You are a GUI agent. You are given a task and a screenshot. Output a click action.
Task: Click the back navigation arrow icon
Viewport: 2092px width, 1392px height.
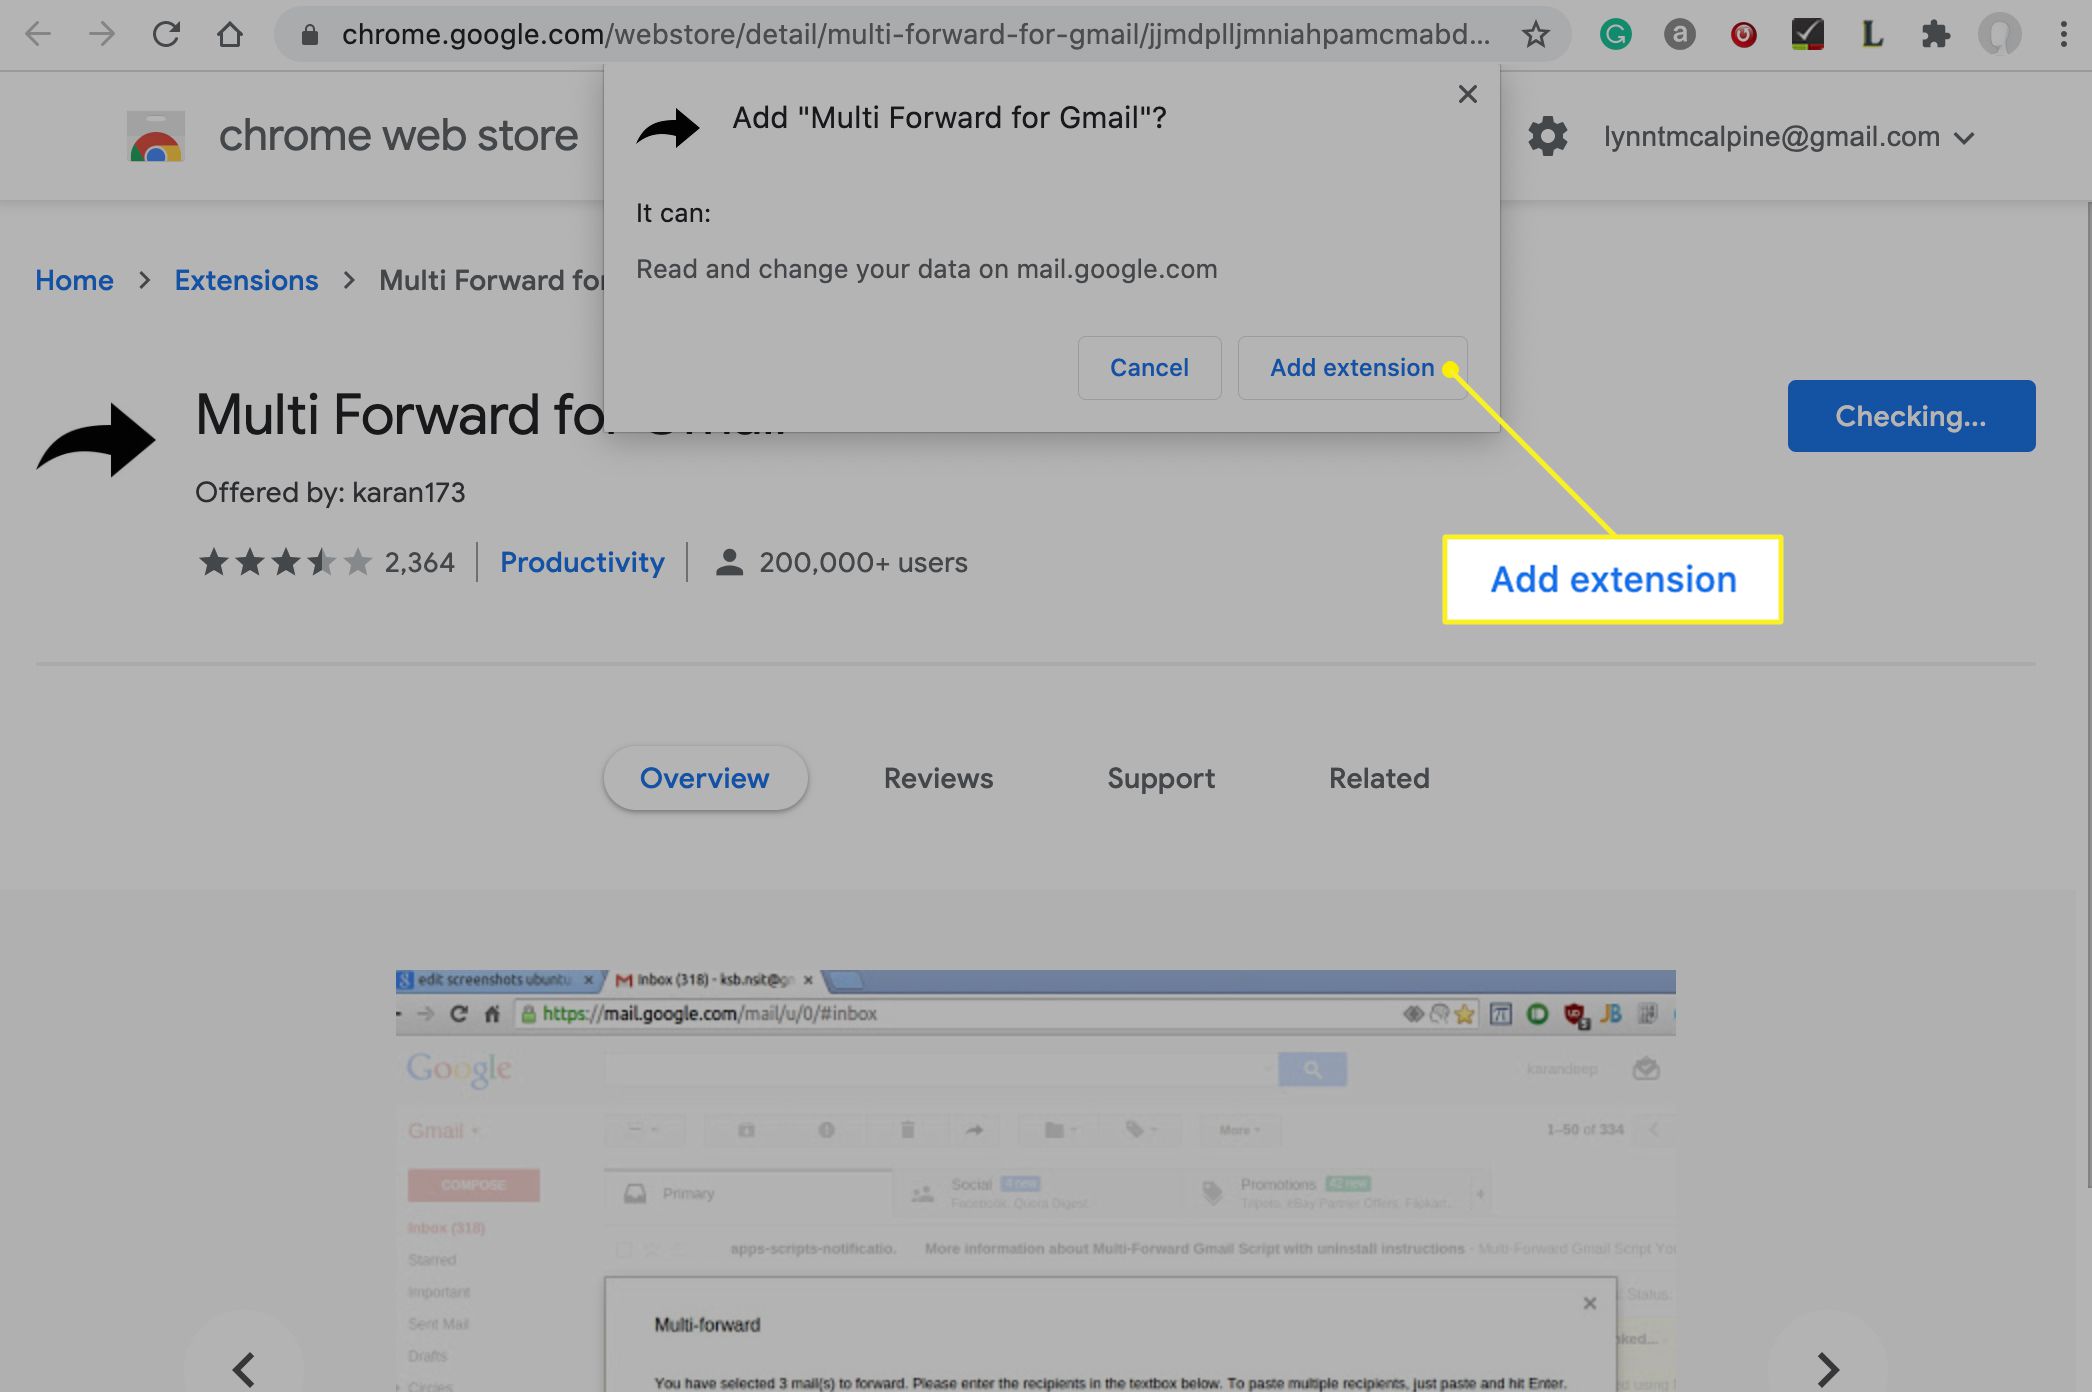click(37, 33)
